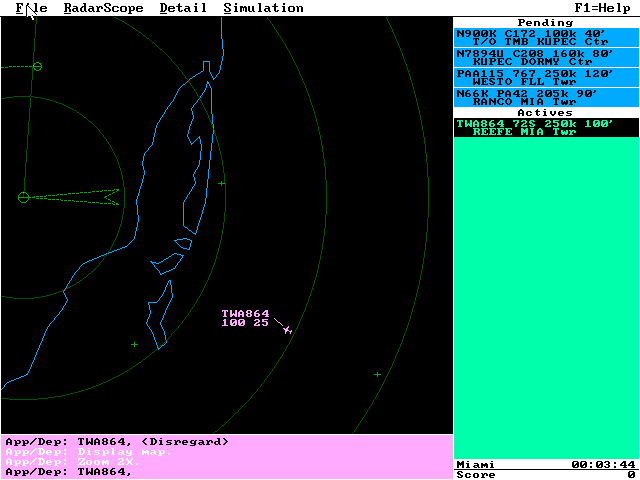Click the command line 'App/Dep: TWA864,' at bottom
640x480 pixels.
pyautogui.click(x=69, y=472)
